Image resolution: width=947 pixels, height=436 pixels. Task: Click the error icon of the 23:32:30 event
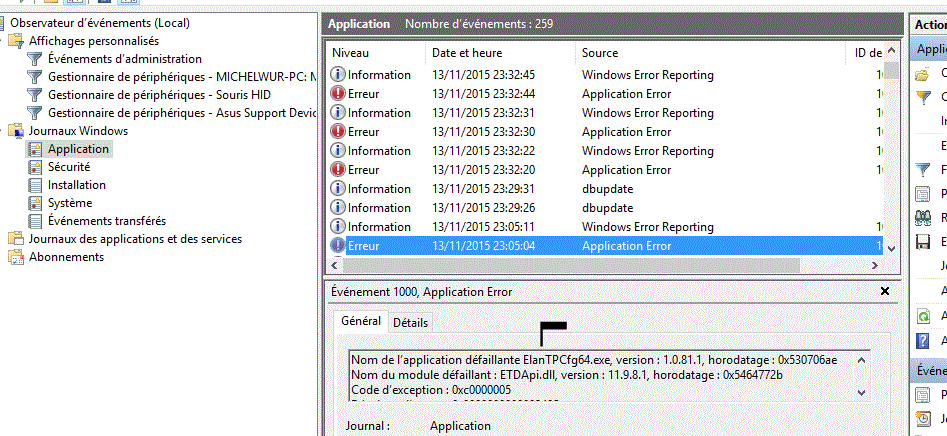(x=338, y=132)
